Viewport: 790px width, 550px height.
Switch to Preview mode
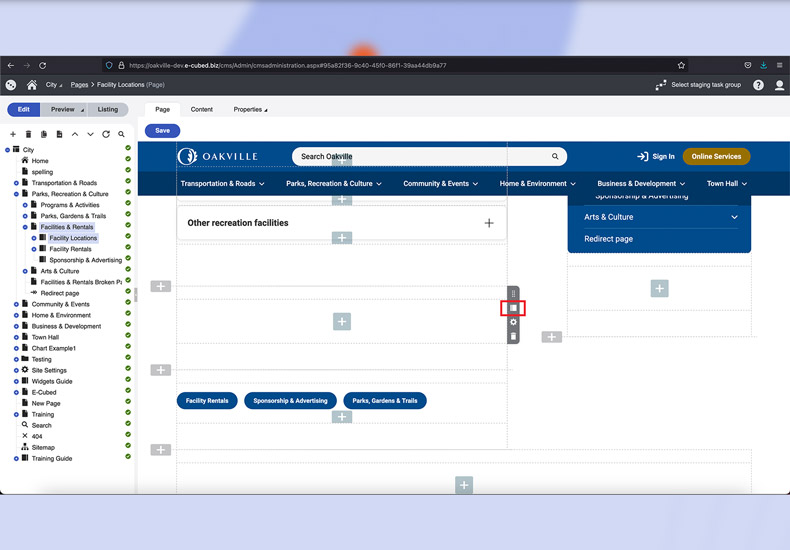tap(64, 110)
